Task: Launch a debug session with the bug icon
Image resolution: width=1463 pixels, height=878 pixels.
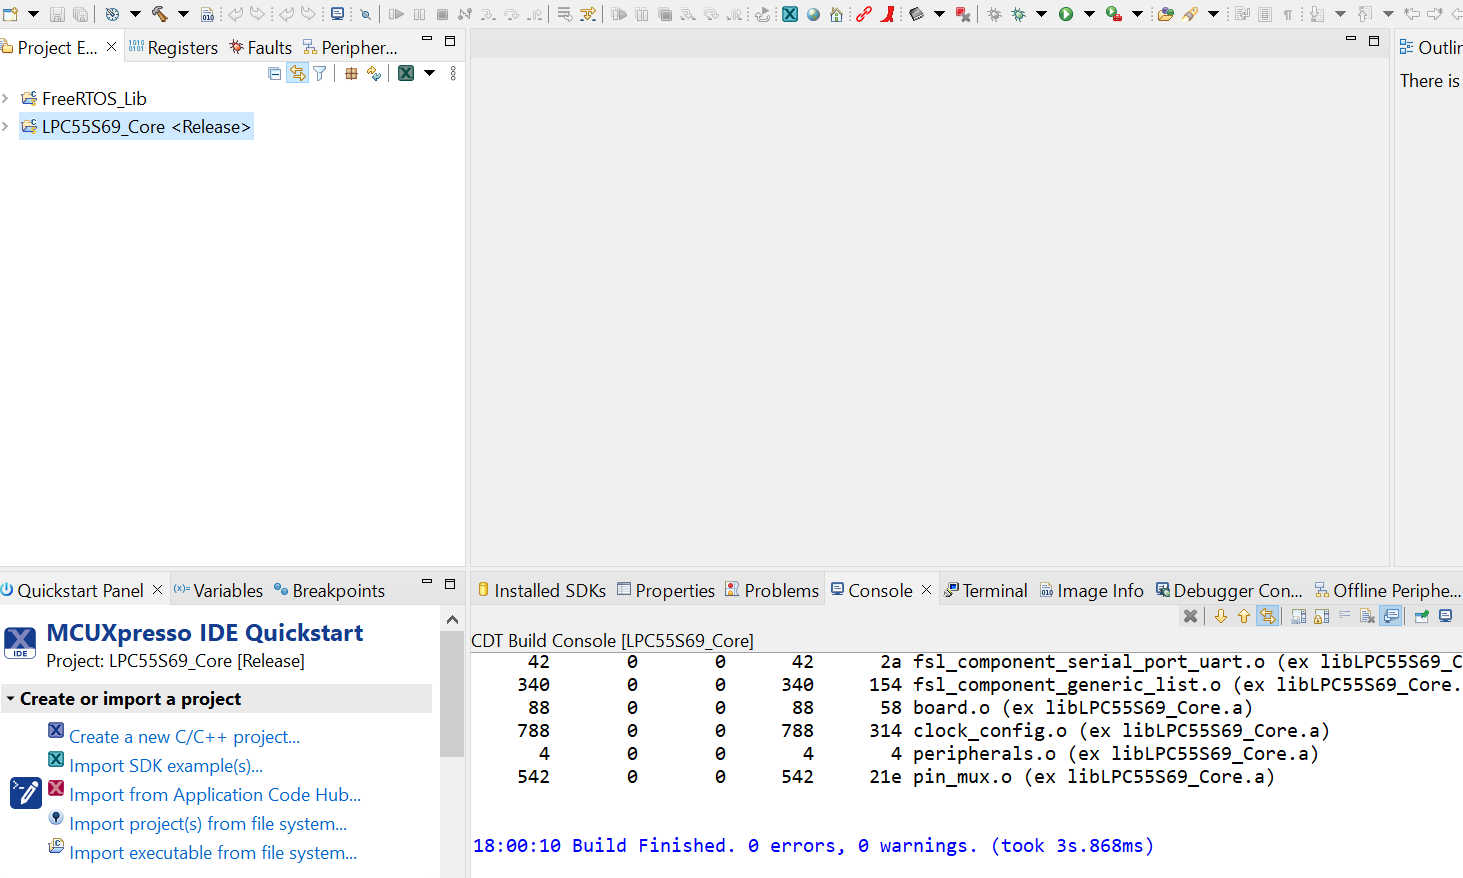Action: point(1018,14)
